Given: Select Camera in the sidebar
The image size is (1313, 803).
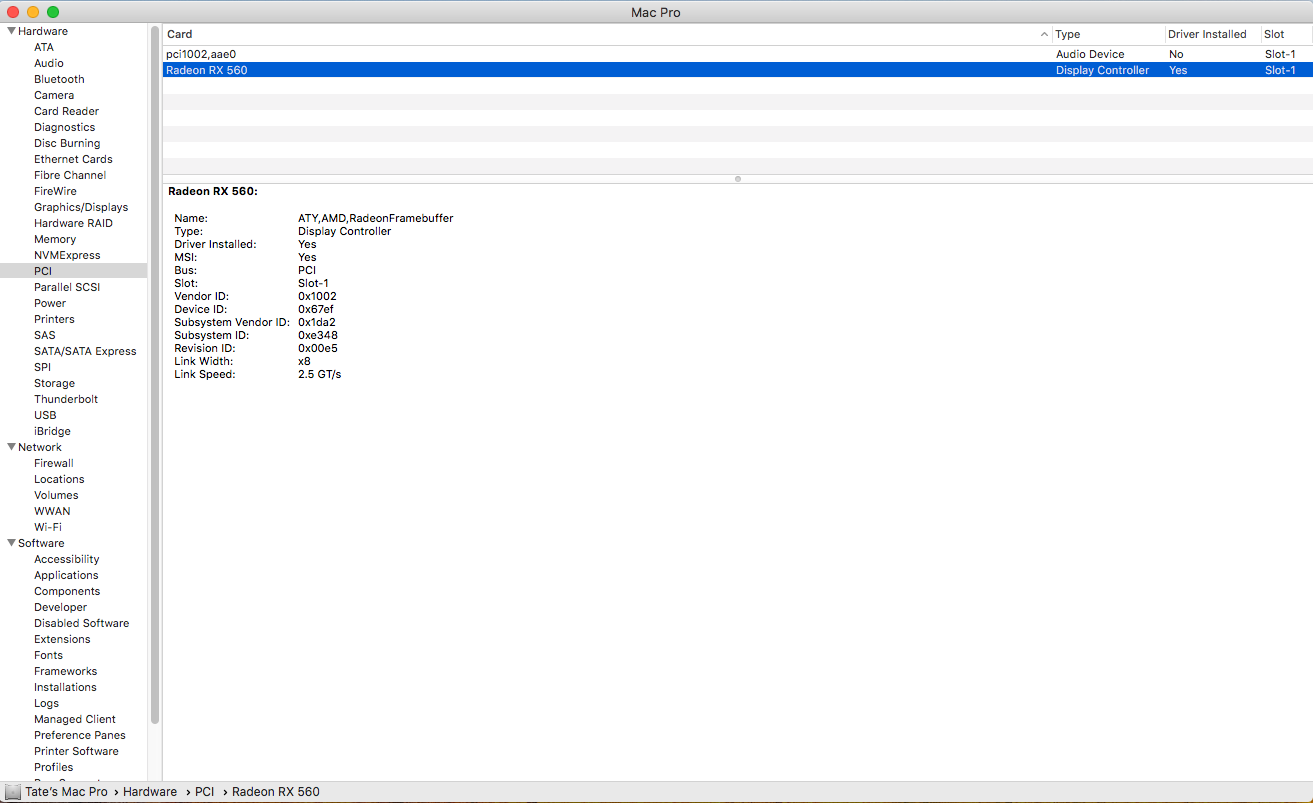Looking at the screenshot, I should coord(54,95).
